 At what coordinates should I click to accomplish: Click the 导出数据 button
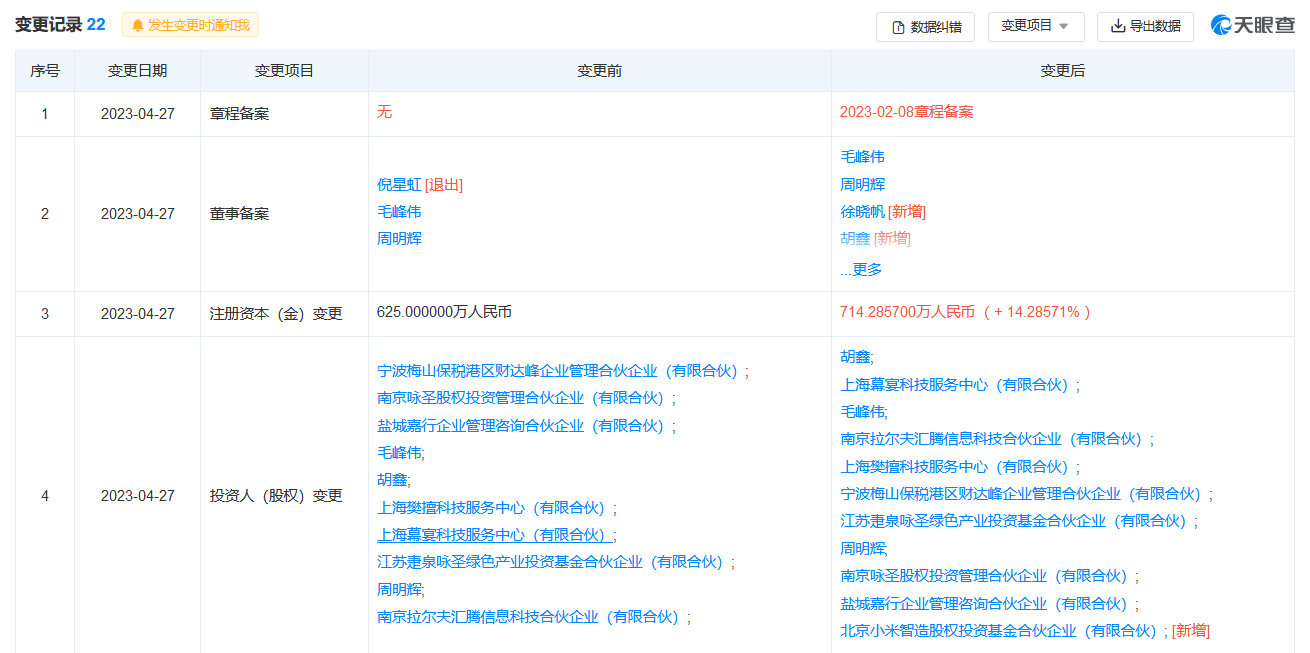[1145, 27]
